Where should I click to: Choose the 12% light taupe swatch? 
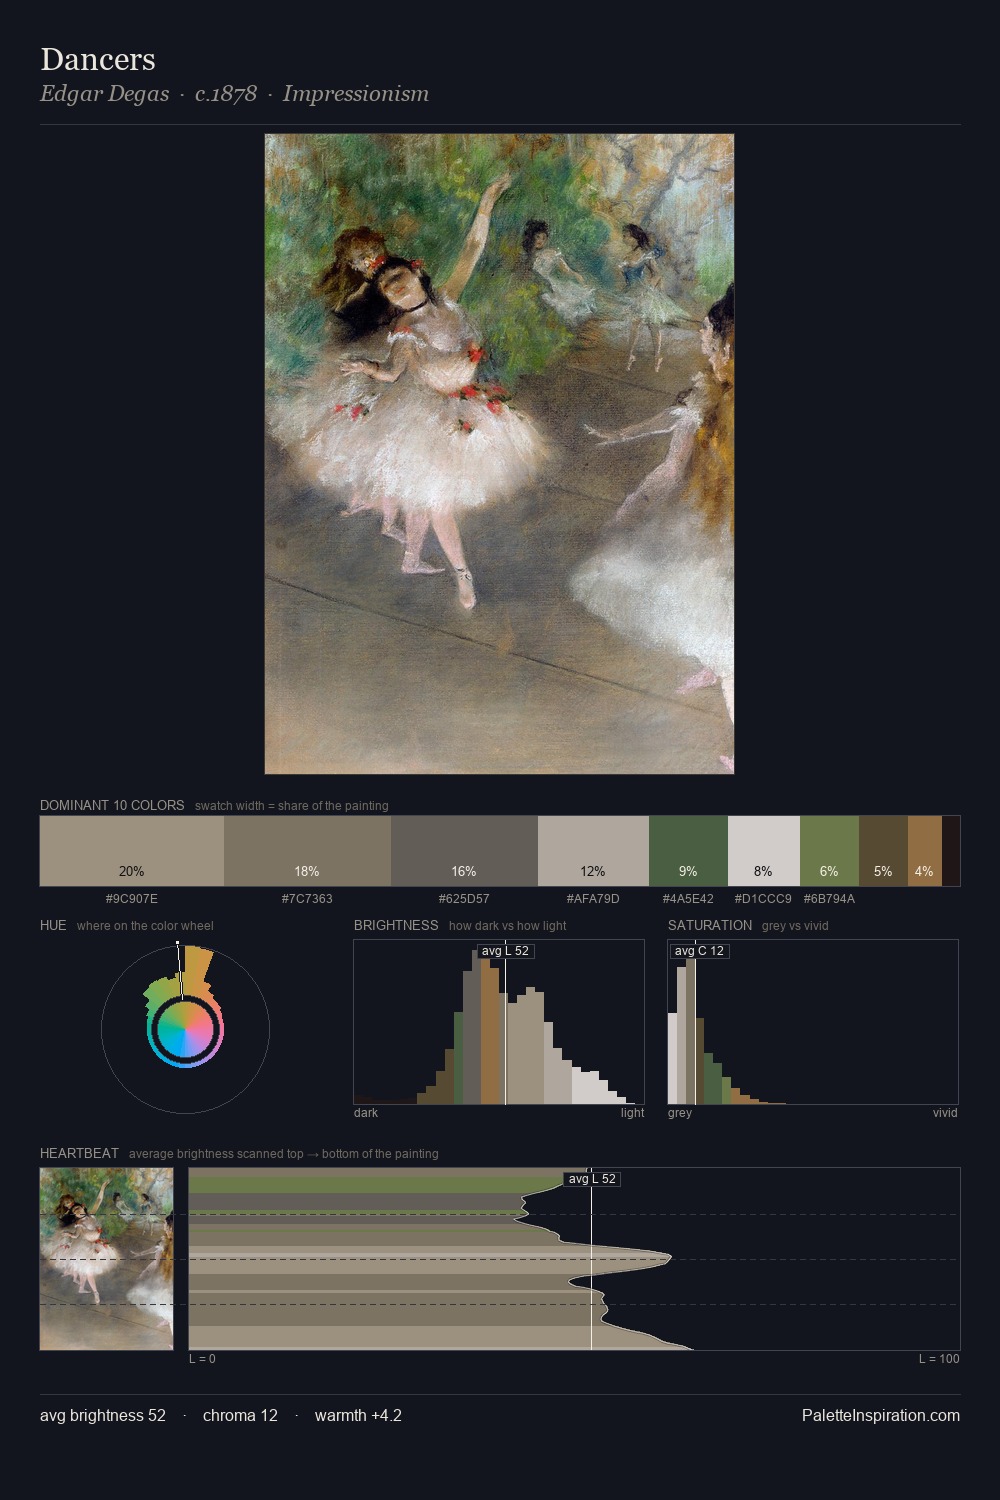point(593,851)
